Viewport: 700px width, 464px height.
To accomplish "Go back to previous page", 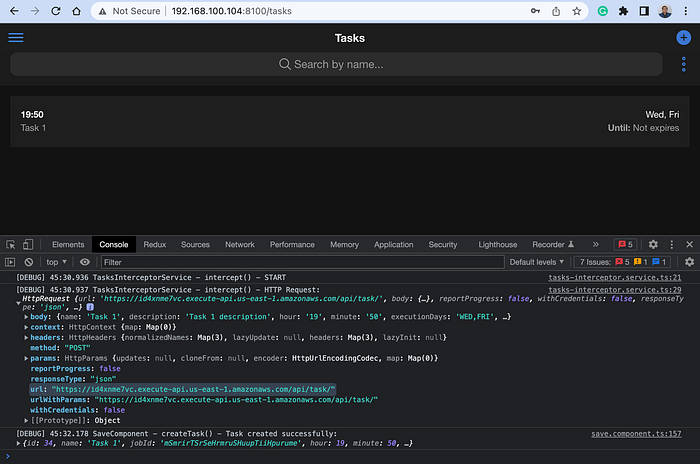I will 14,11.
